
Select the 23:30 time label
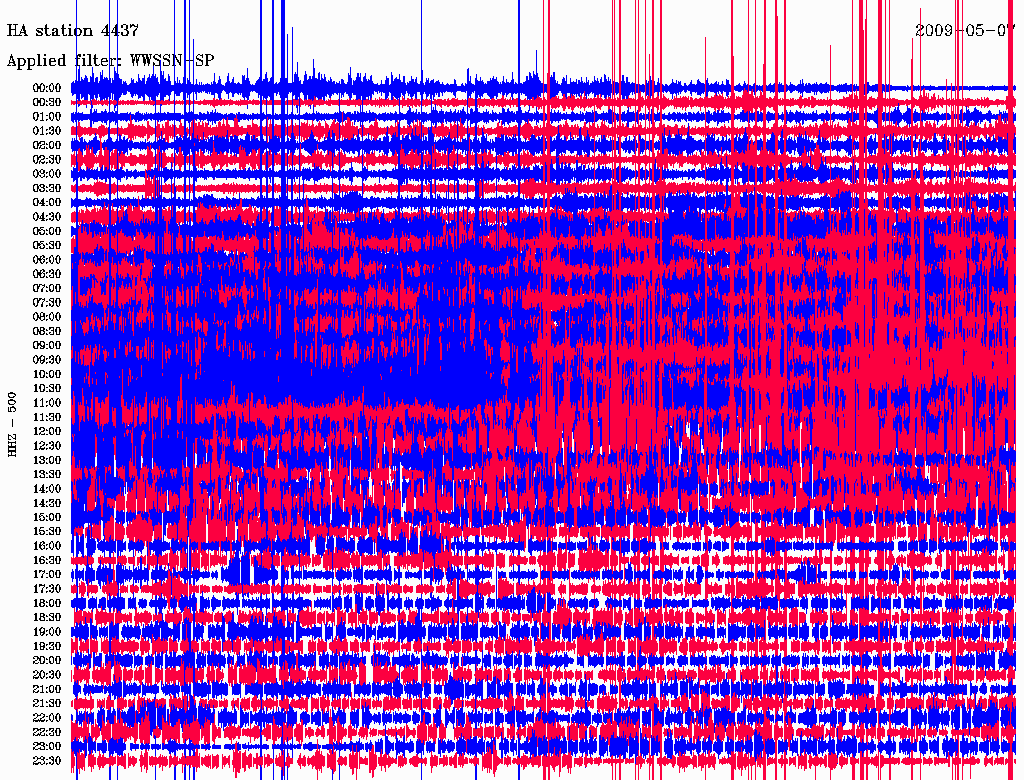click(47, 760)
